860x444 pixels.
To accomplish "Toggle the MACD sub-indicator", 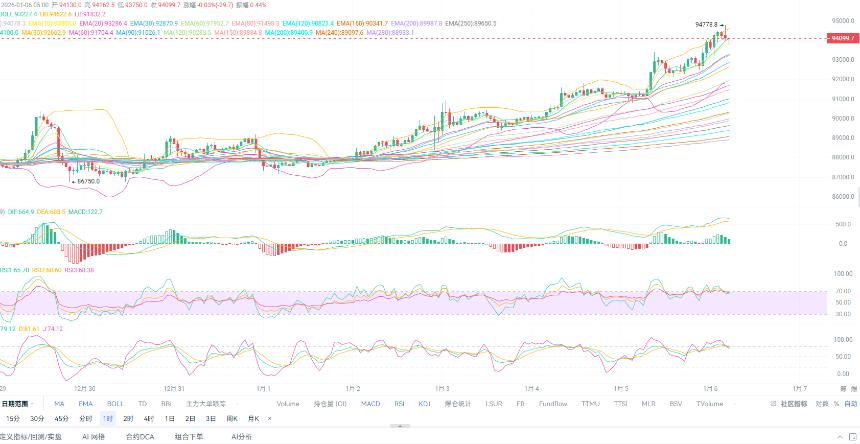I will click(x=370, y=404).
